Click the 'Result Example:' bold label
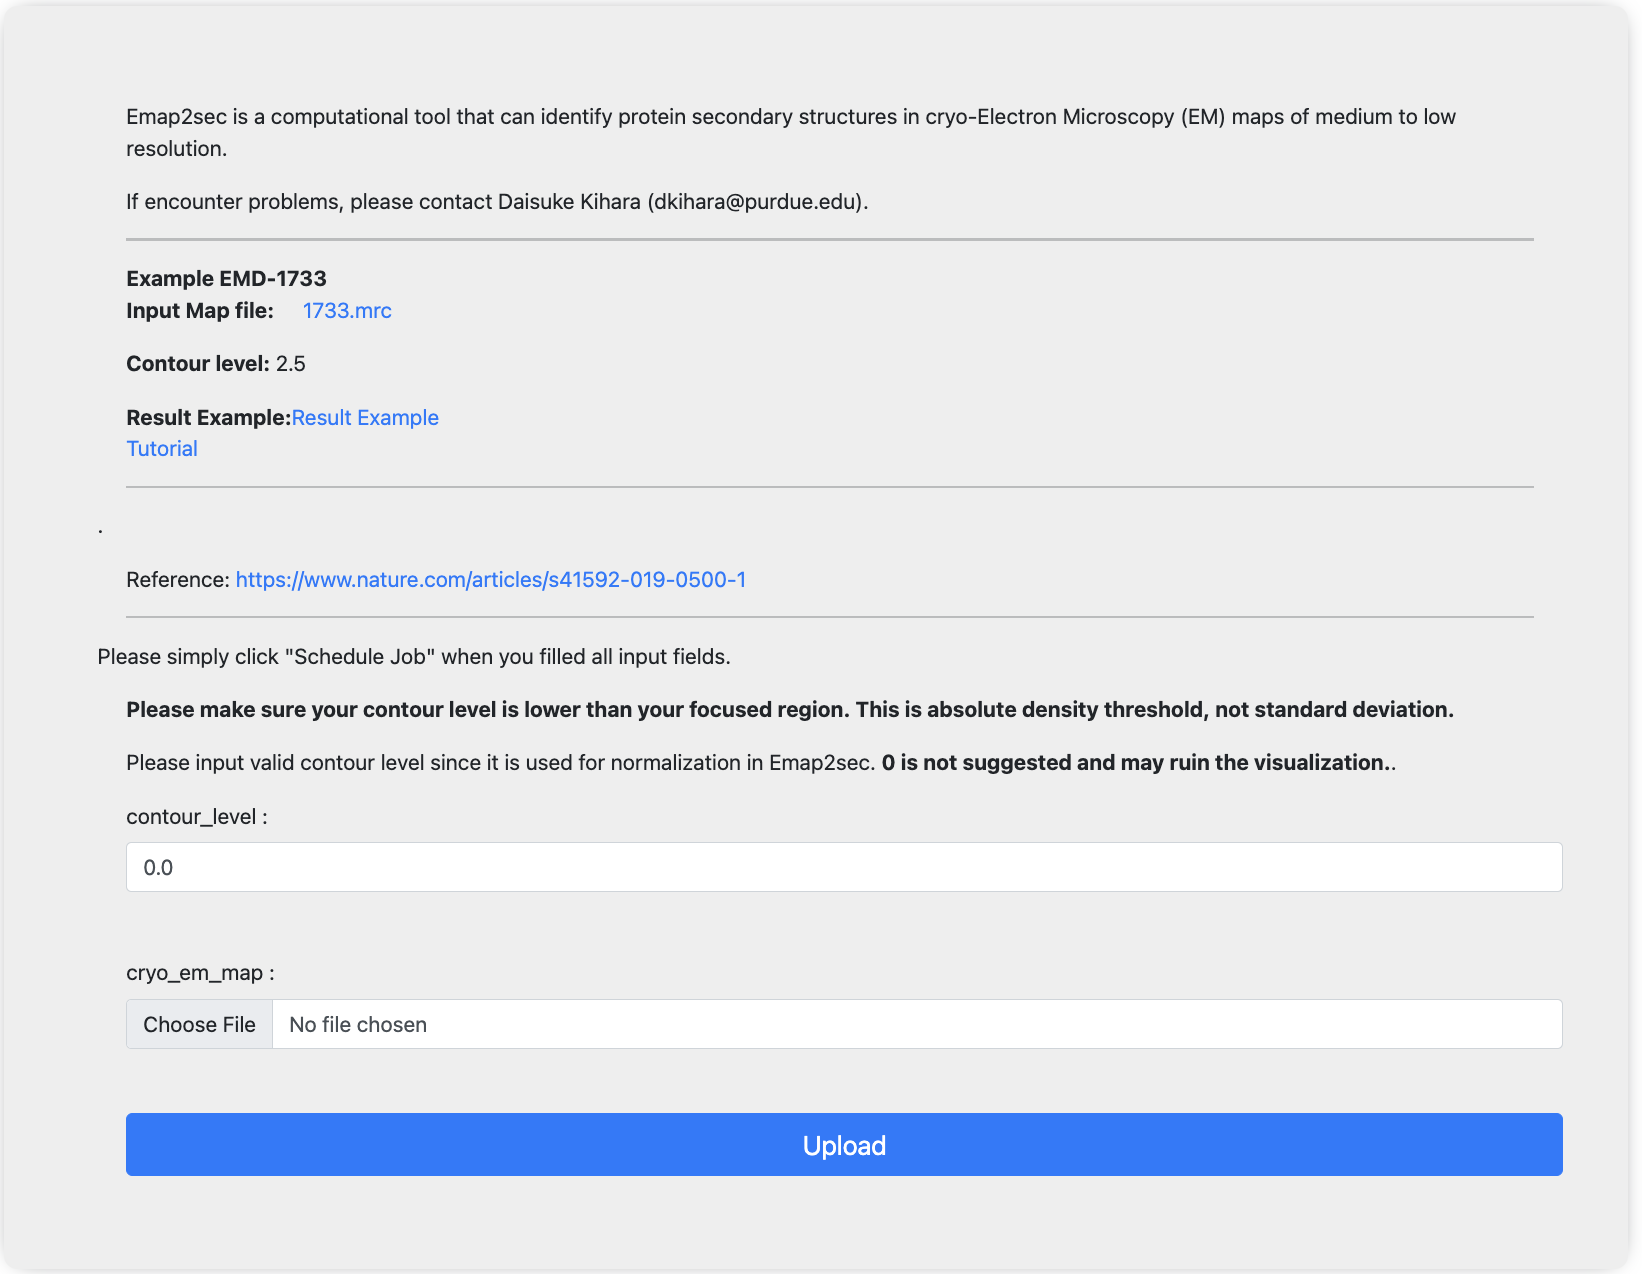The height and width of the screenshot is (1274, 1642). (x=209, y=418)
